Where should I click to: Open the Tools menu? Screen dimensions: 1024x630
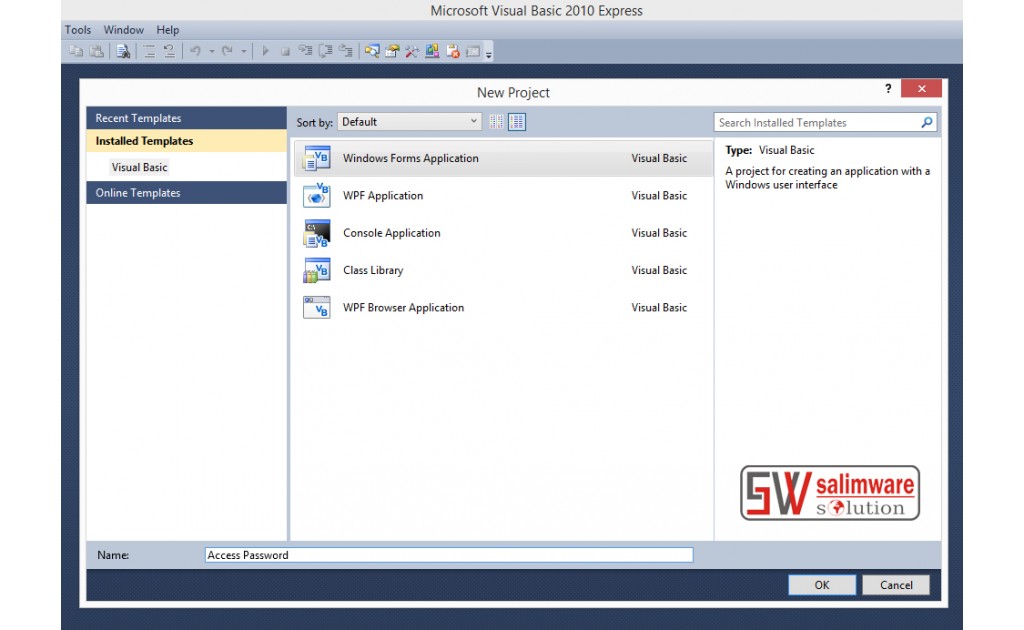(77, 30)
